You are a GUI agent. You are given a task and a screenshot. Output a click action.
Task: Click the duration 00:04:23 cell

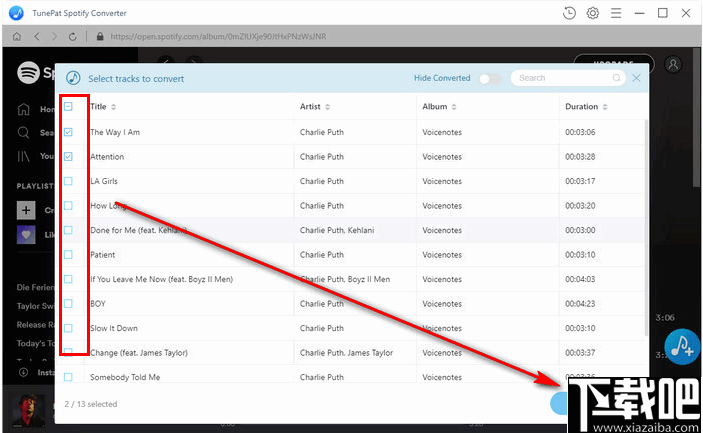[580, 304]
